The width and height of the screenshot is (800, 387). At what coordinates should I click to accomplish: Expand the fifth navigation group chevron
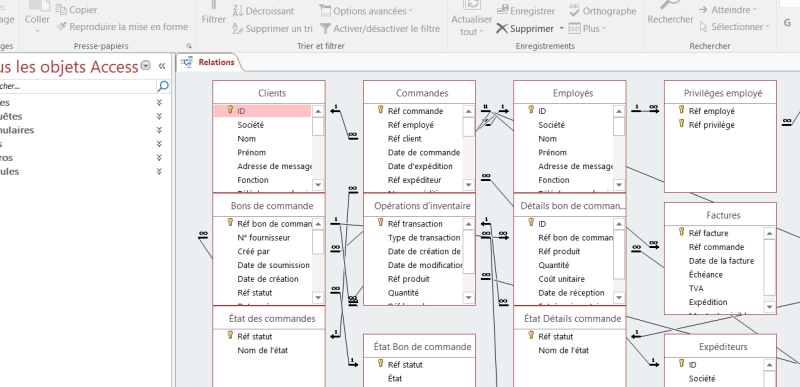pyautogui.click(x=159, y=158)
